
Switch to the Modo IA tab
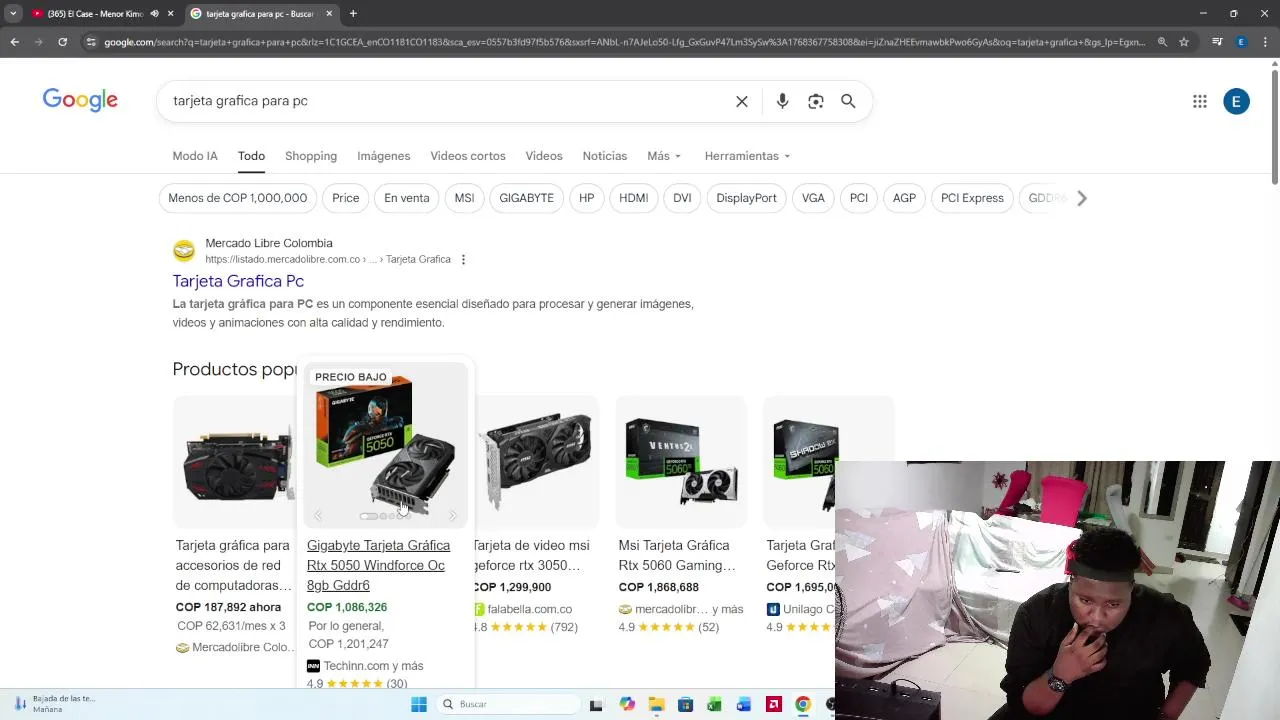tap(195, 156)
